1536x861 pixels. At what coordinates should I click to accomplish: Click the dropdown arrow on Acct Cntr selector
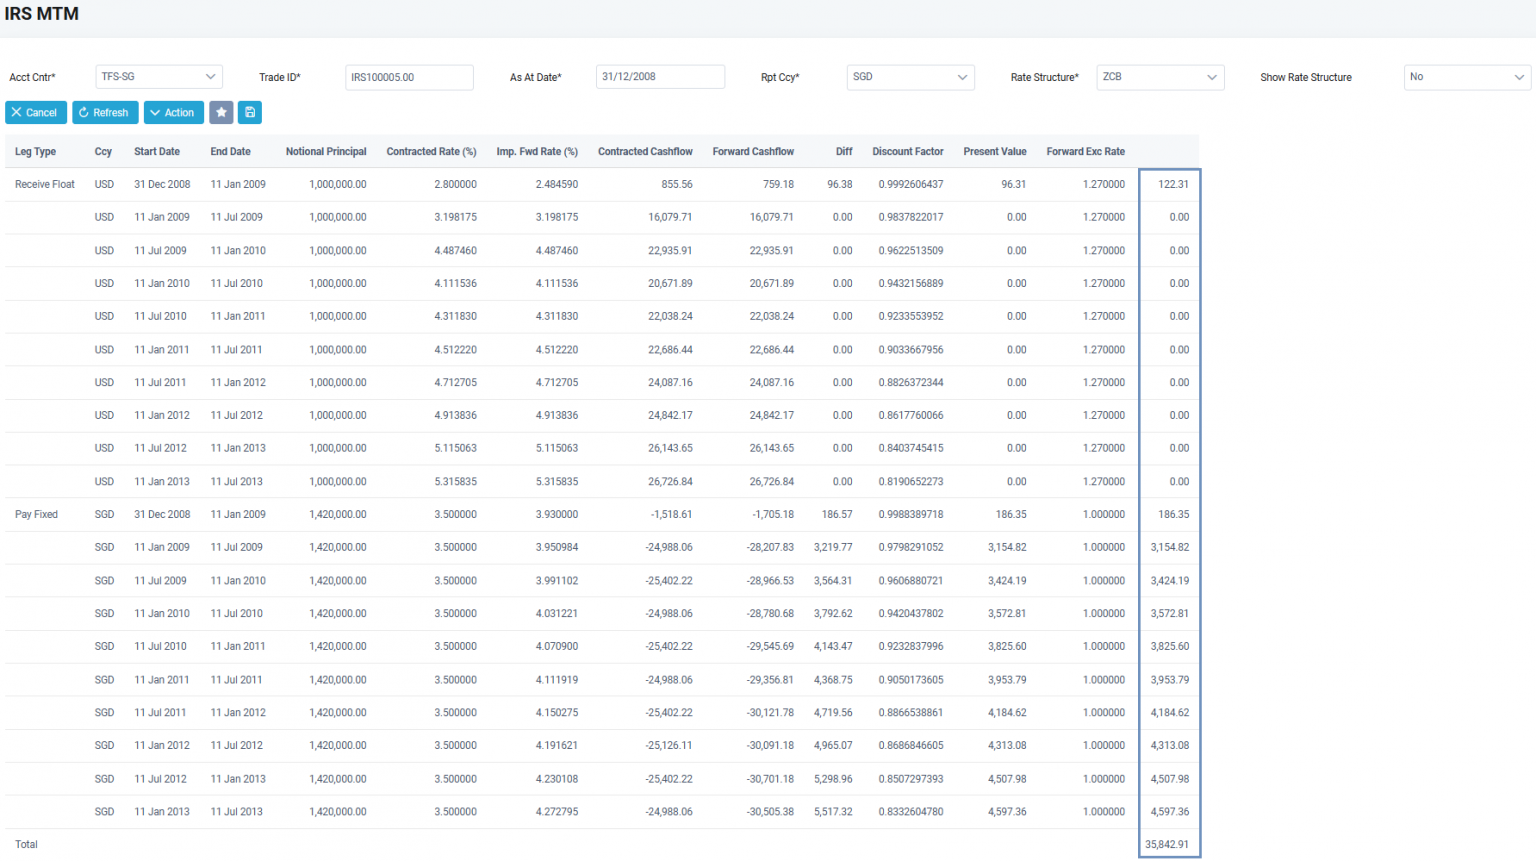[x=211, y=76]
